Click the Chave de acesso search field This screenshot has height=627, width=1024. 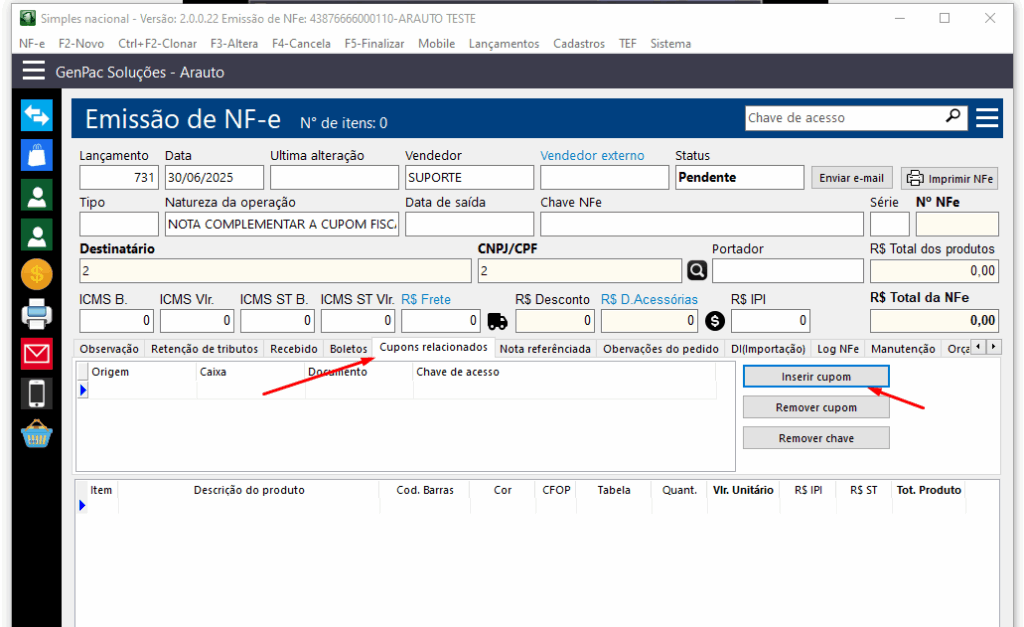tap(843, 118)
